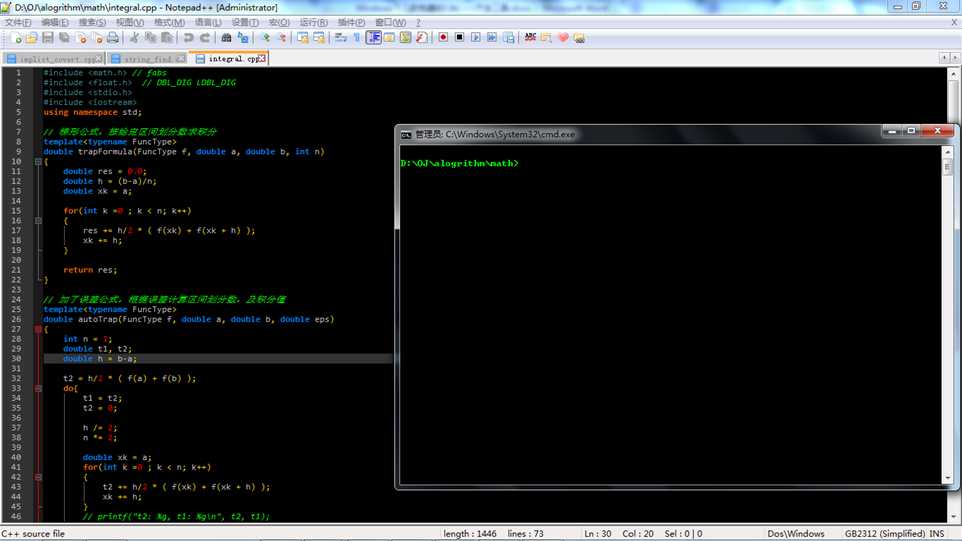The height and width of the screenshot is (541, 962).
Task: Cut selection using scissors icon
Action: click(x=134, y=38)
